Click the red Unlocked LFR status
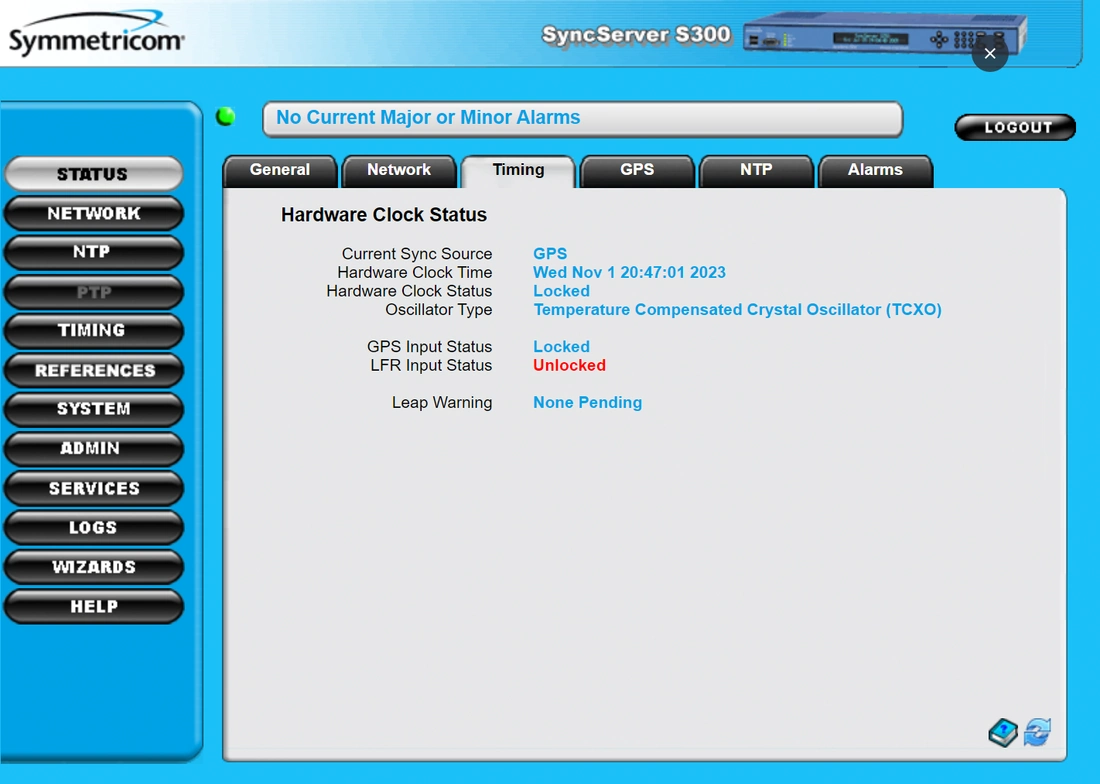1100x784 pixels. click(569, 365)
